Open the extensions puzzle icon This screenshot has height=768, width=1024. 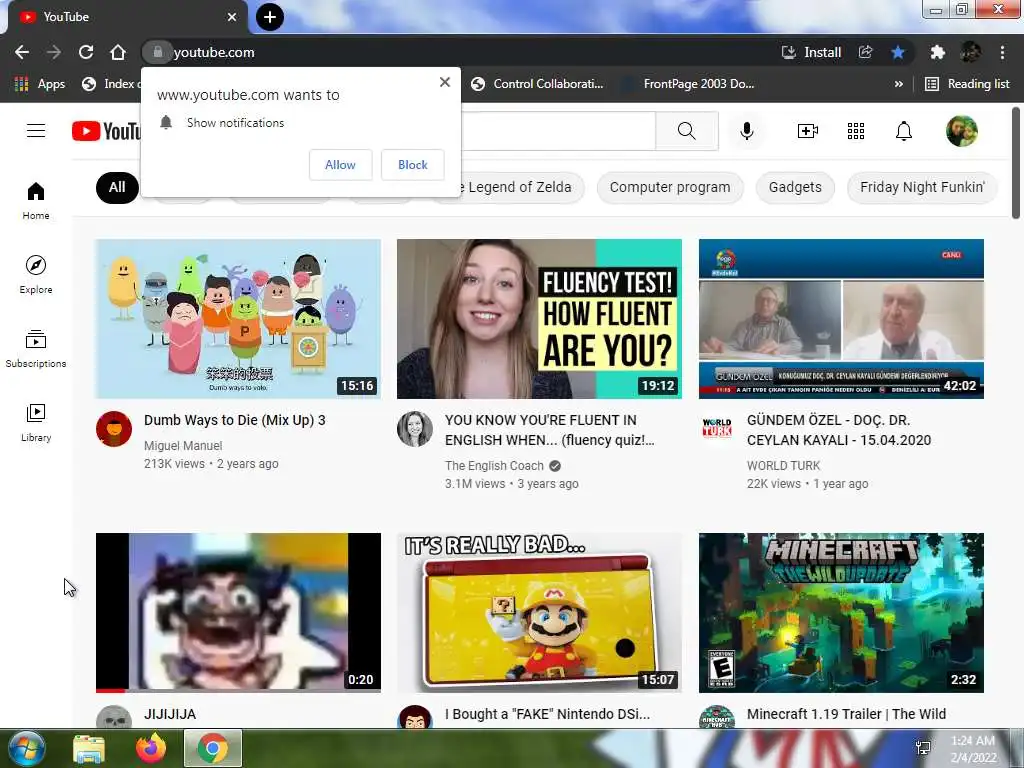click(x=937, y=52)
